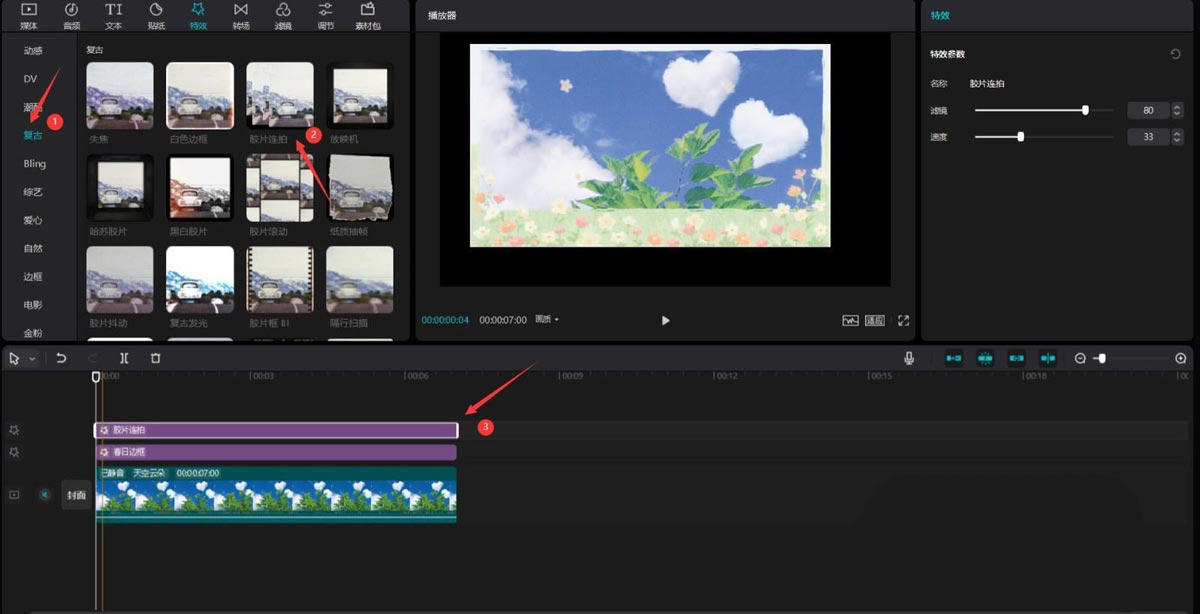Viewport: 1200px width, 614px height.
Task: Select the Bling effects category
Action: (x=35, y=163)
